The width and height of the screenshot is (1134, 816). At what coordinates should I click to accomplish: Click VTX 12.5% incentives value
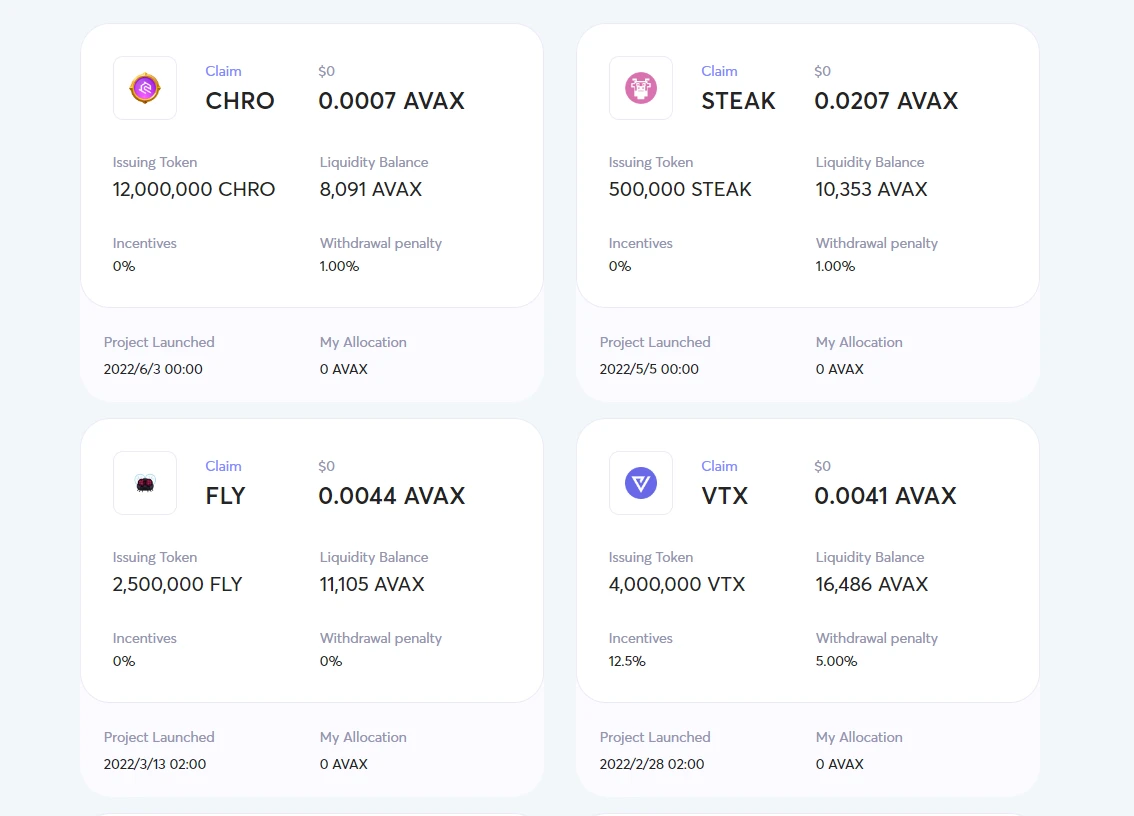click(627, 661)
